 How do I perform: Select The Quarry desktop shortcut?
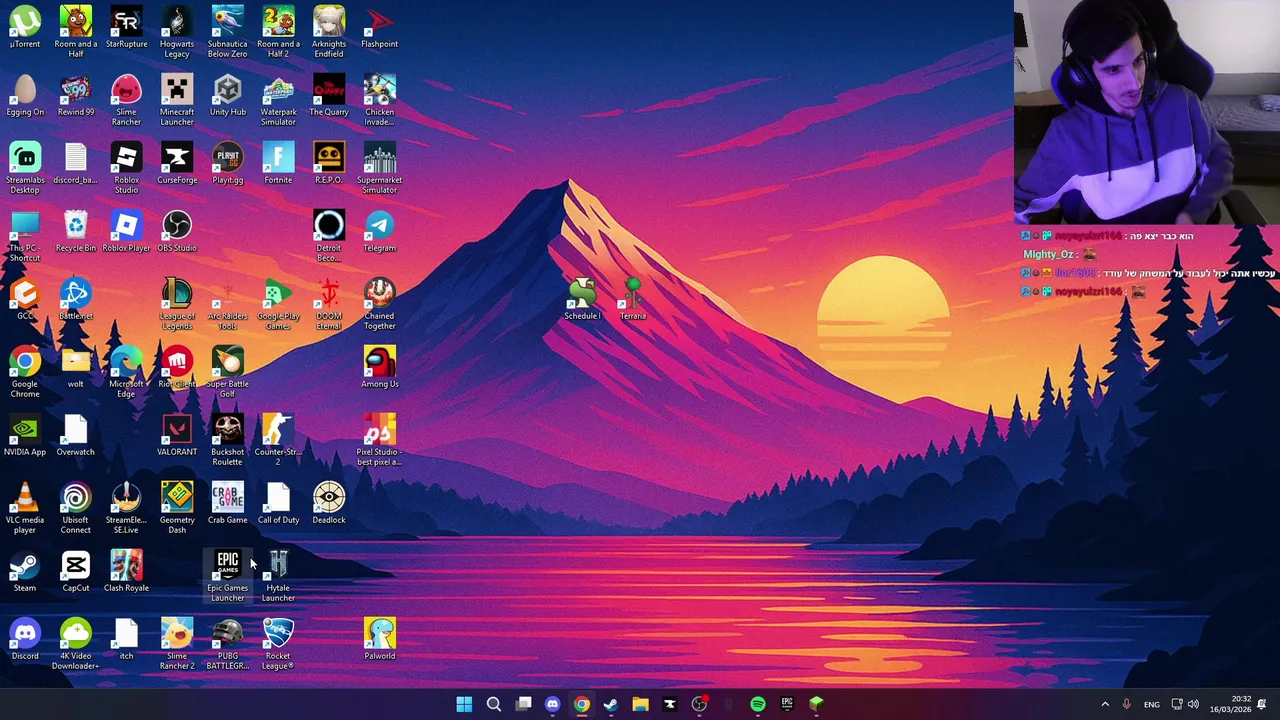click(x=329, y=95)
